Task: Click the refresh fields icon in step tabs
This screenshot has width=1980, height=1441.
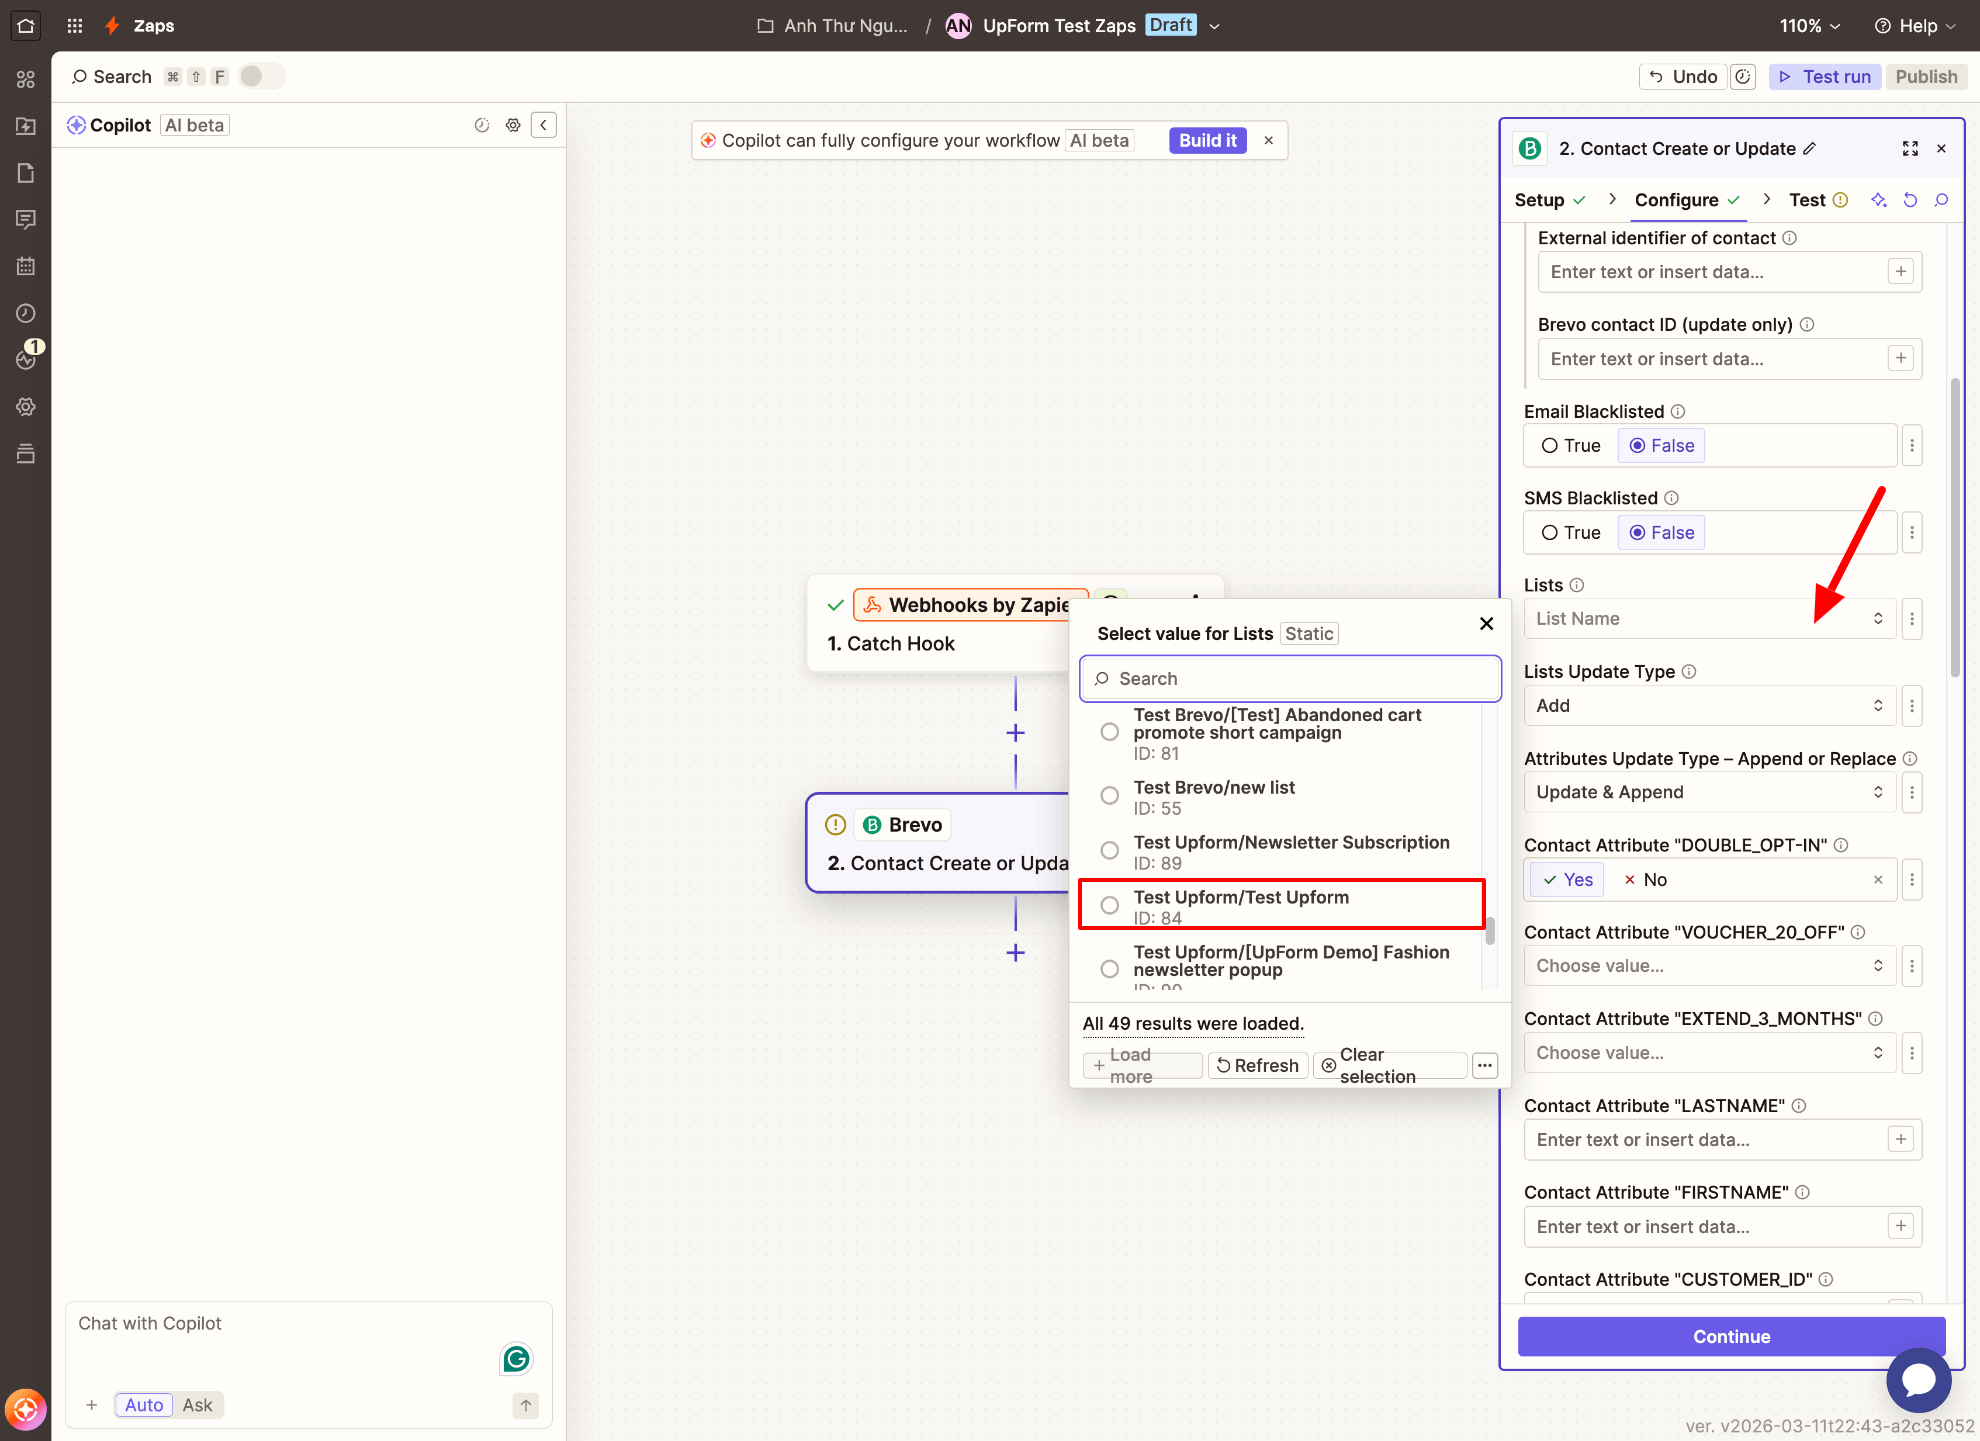Action: pyautogui.click(x=1910, y=200)
